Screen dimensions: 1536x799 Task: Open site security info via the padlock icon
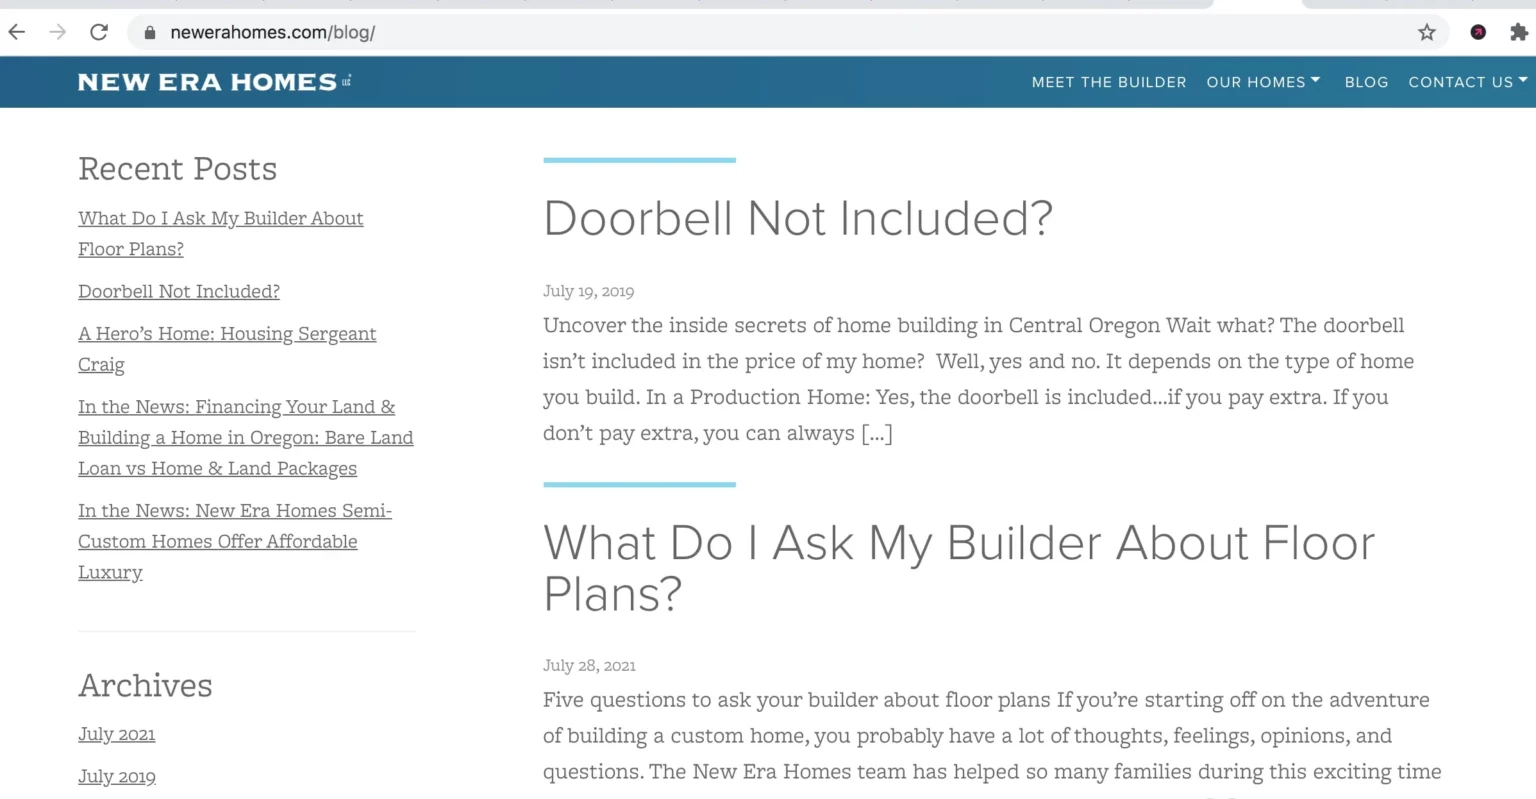[148, 31]
